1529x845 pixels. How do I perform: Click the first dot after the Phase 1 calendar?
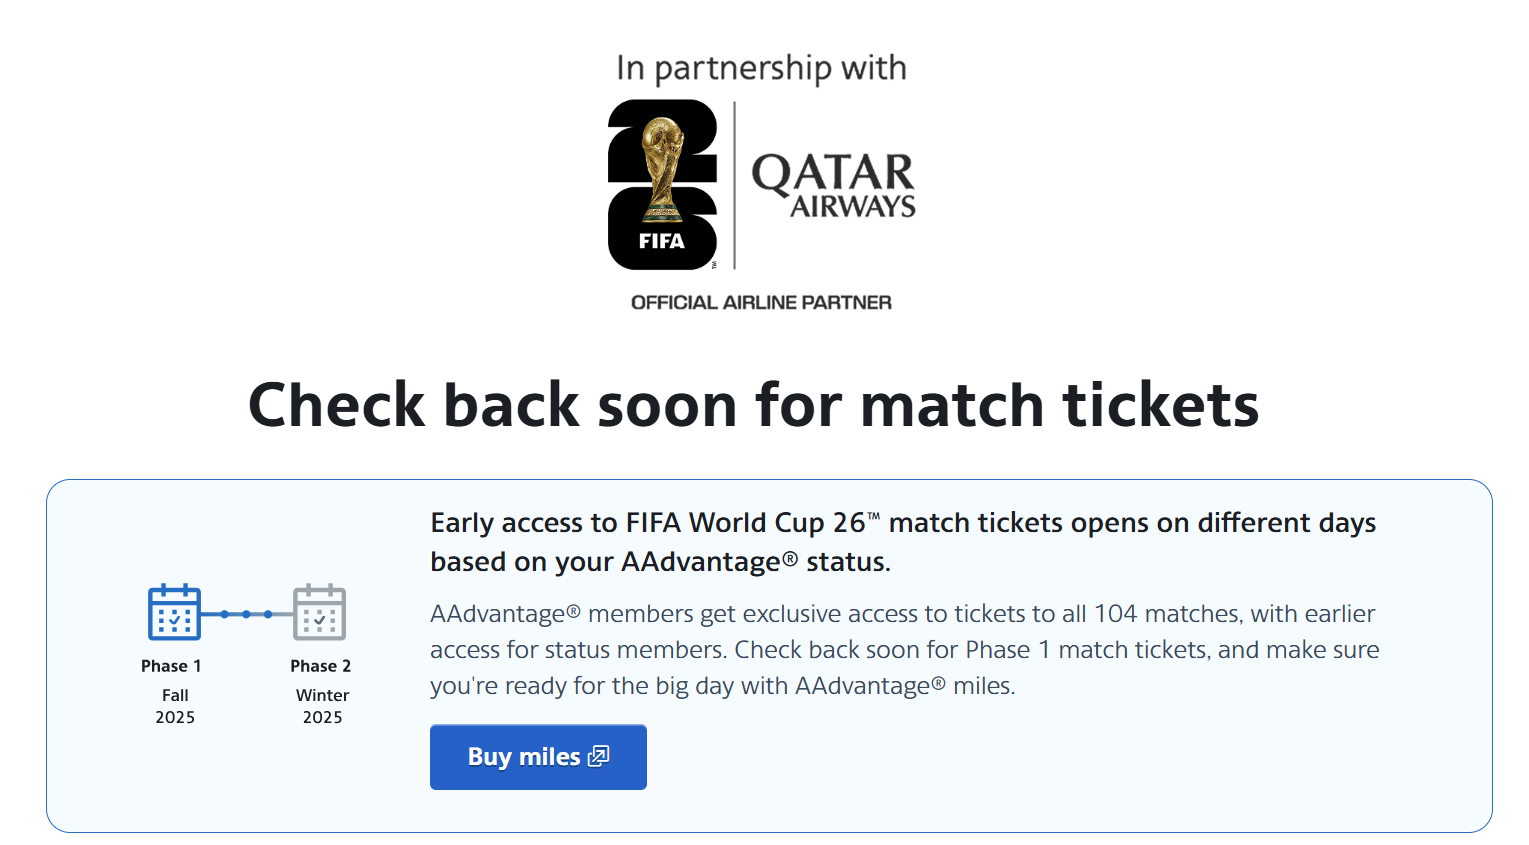(225, 614)
